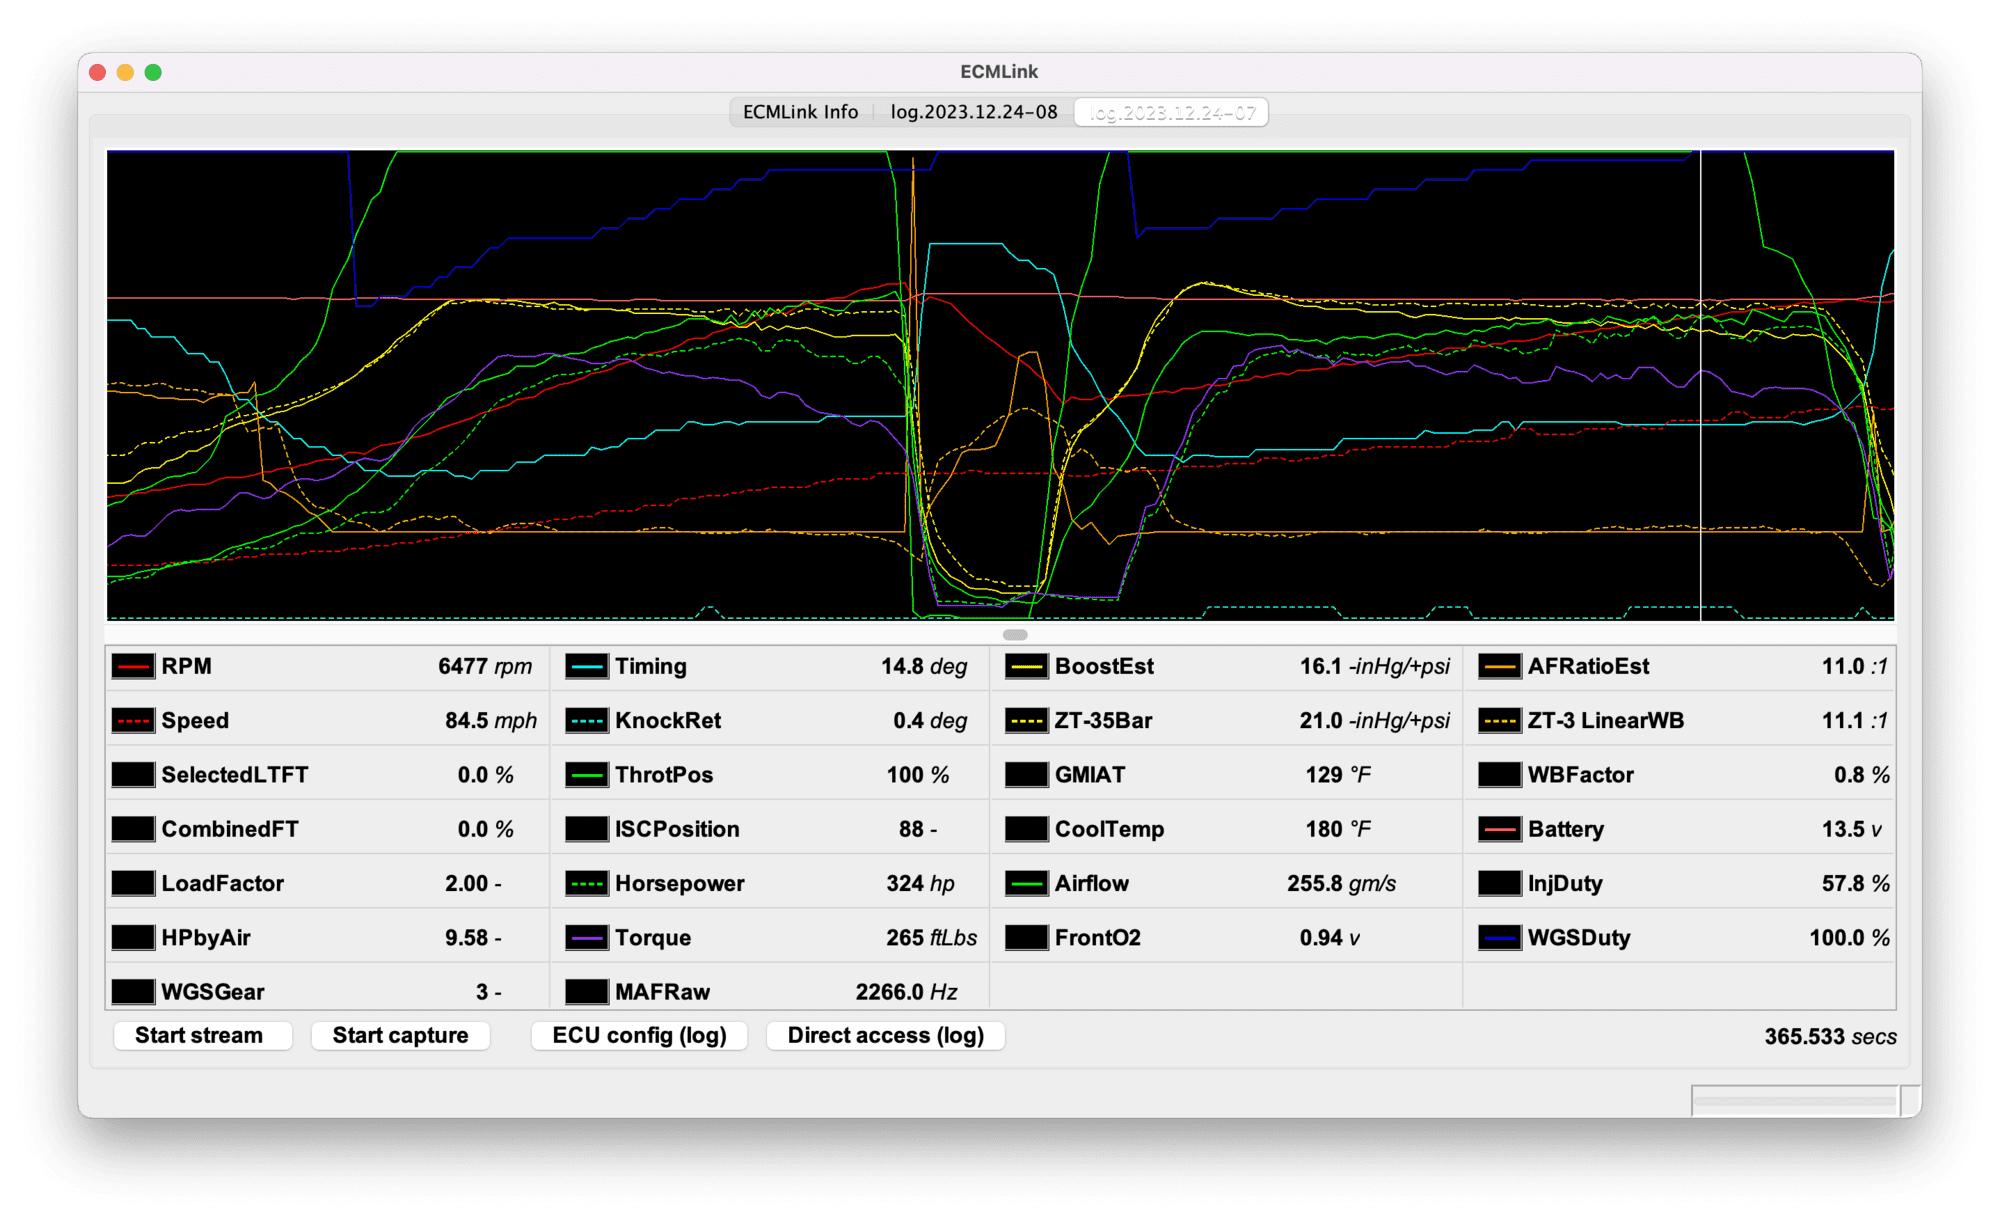Click the 265 ftLbs value
The height and width of the screenshot is (1221, 2000).
point(931,938)
